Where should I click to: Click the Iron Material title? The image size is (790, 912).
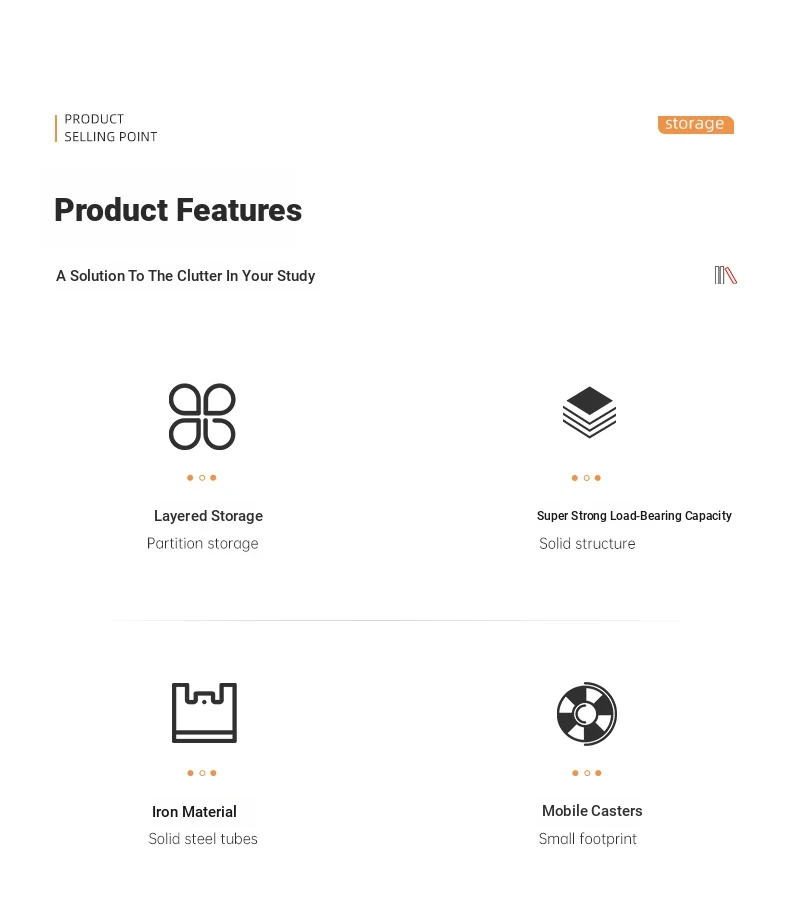coord(194,811)
